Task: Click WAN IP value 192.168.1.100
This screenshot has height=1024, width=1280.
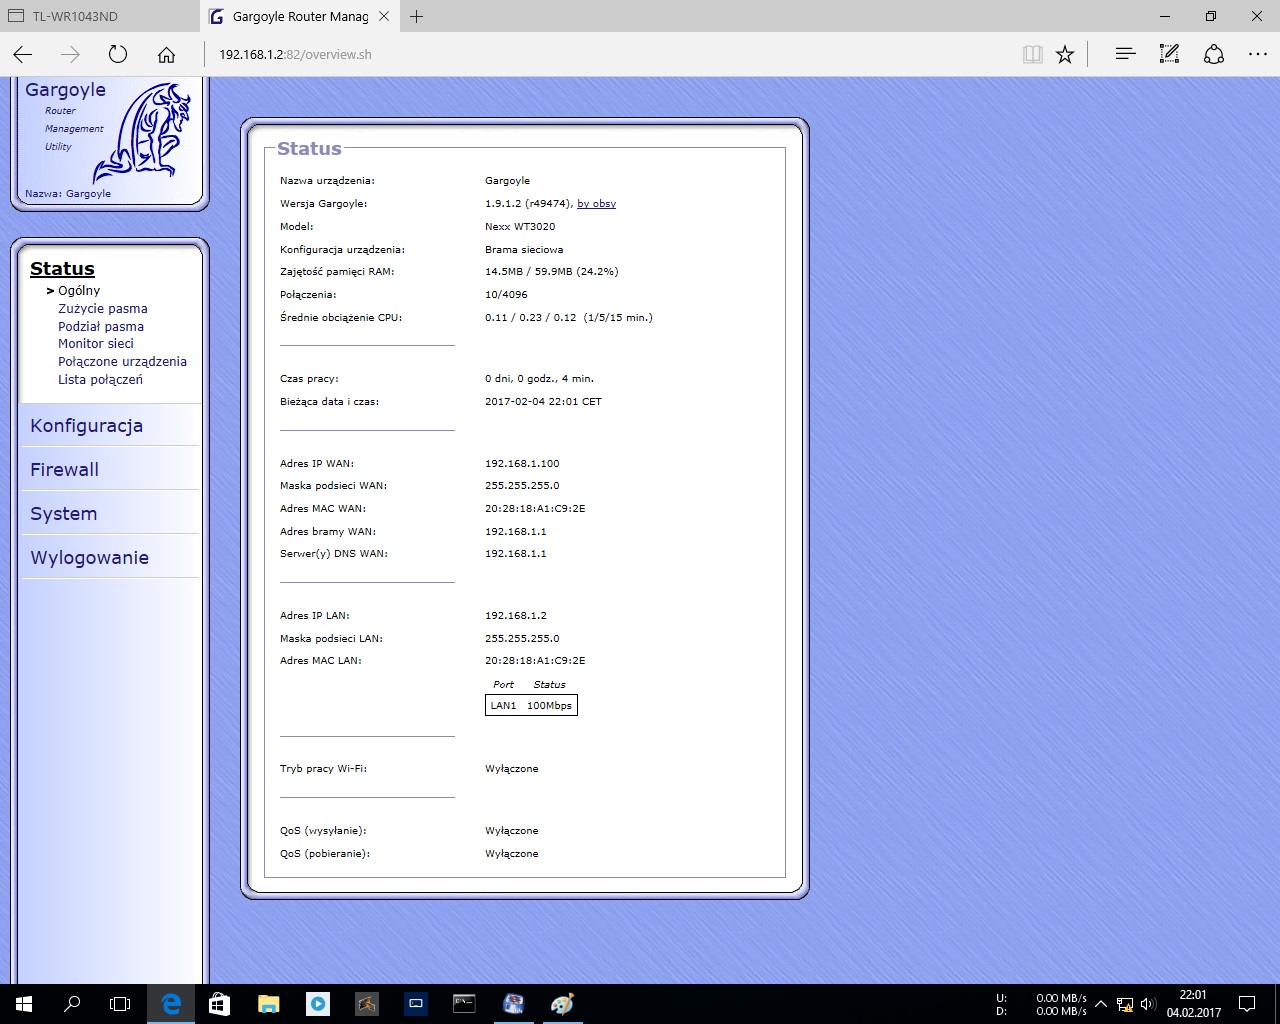Action: coord(522,464)
